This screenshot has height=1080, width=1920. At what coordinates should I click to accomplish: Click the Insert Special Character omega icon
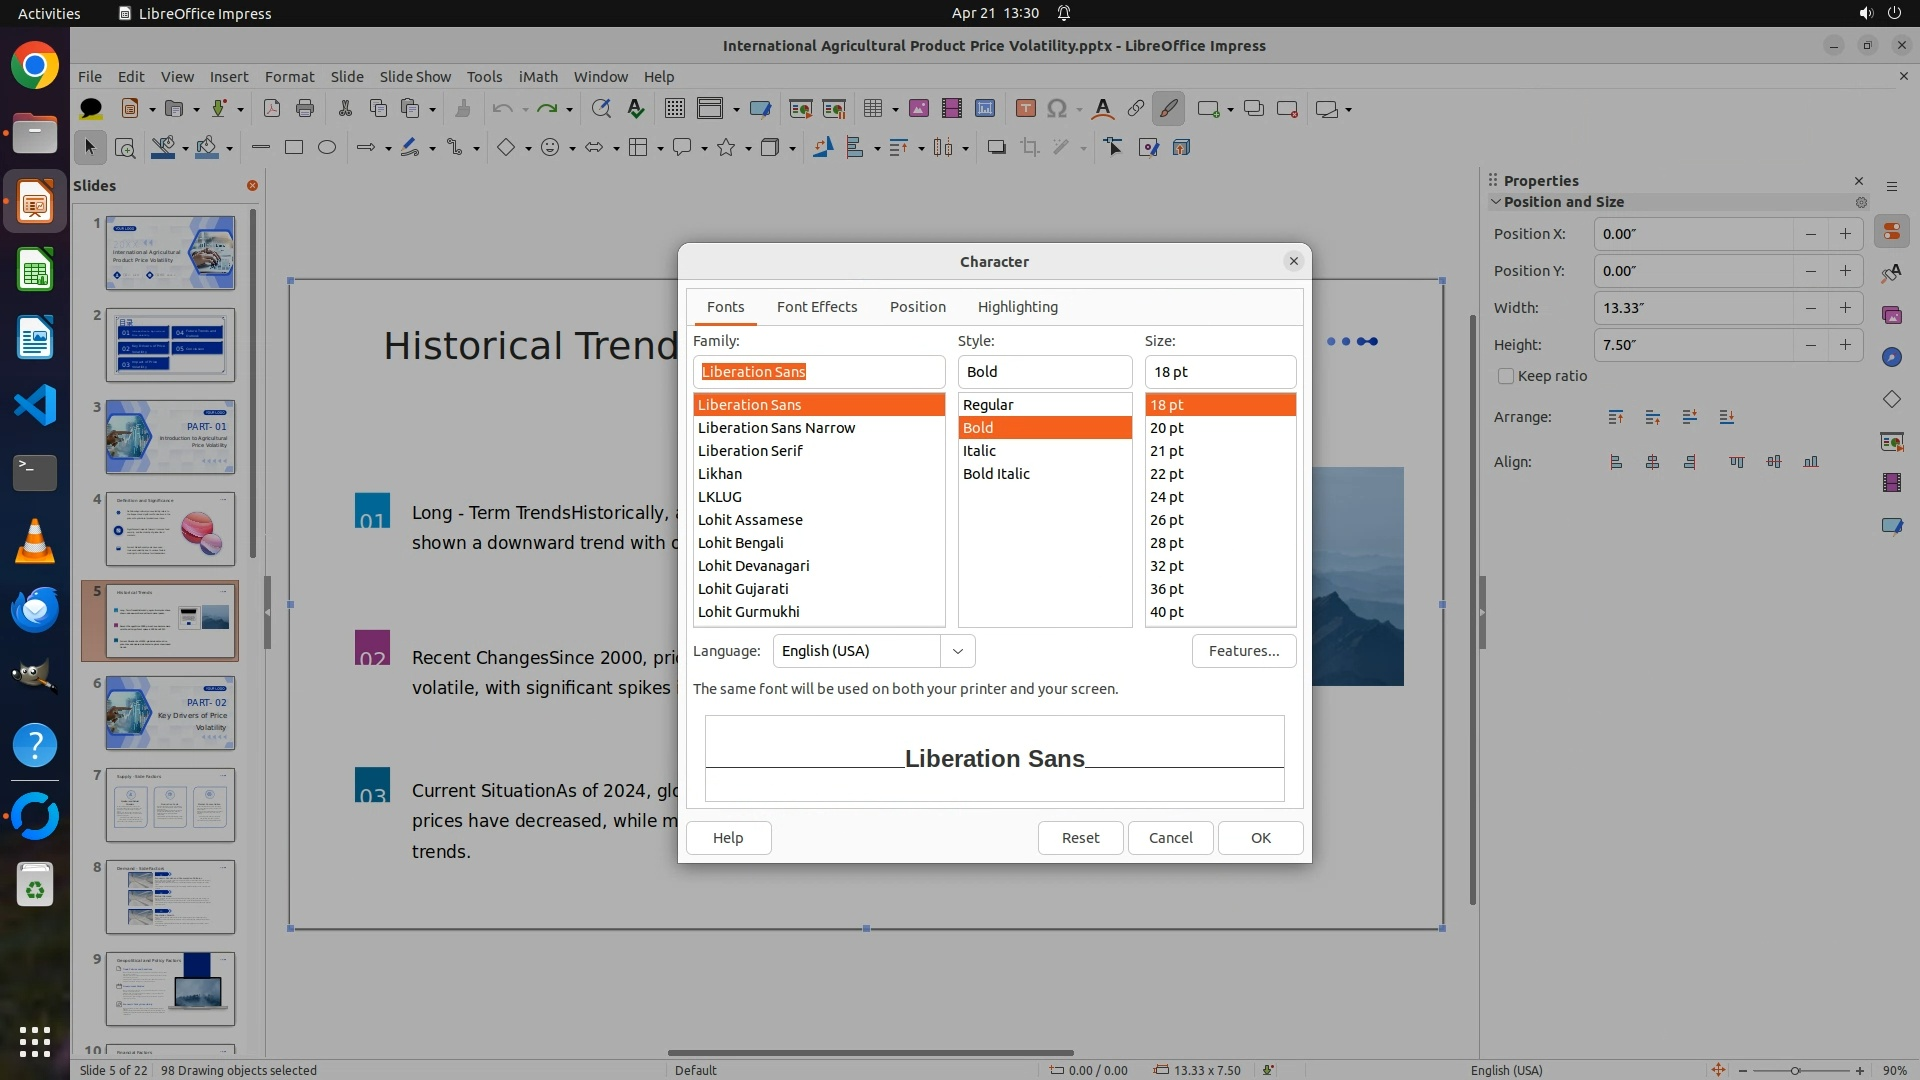tap(1056, 109)
